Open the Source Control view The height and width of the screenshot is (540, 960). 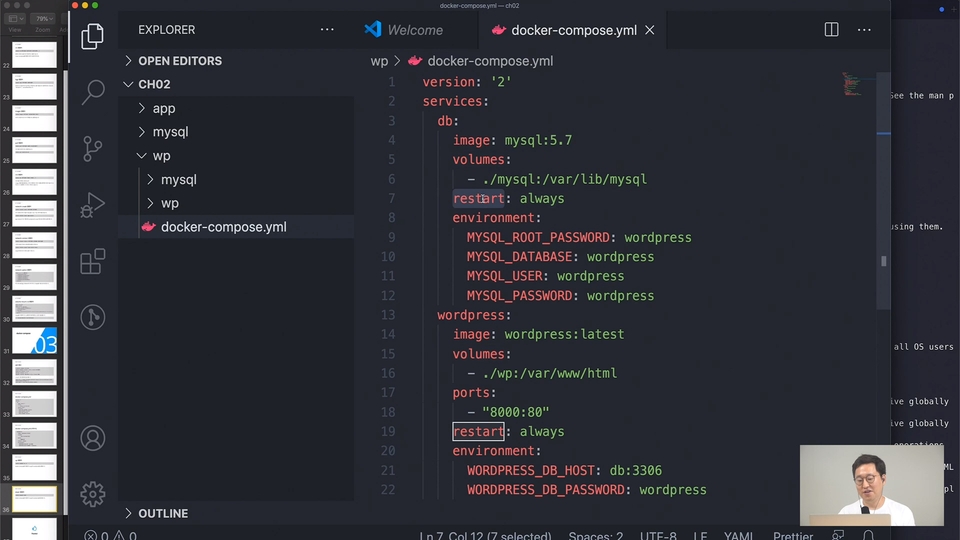(x=92, y=149)
